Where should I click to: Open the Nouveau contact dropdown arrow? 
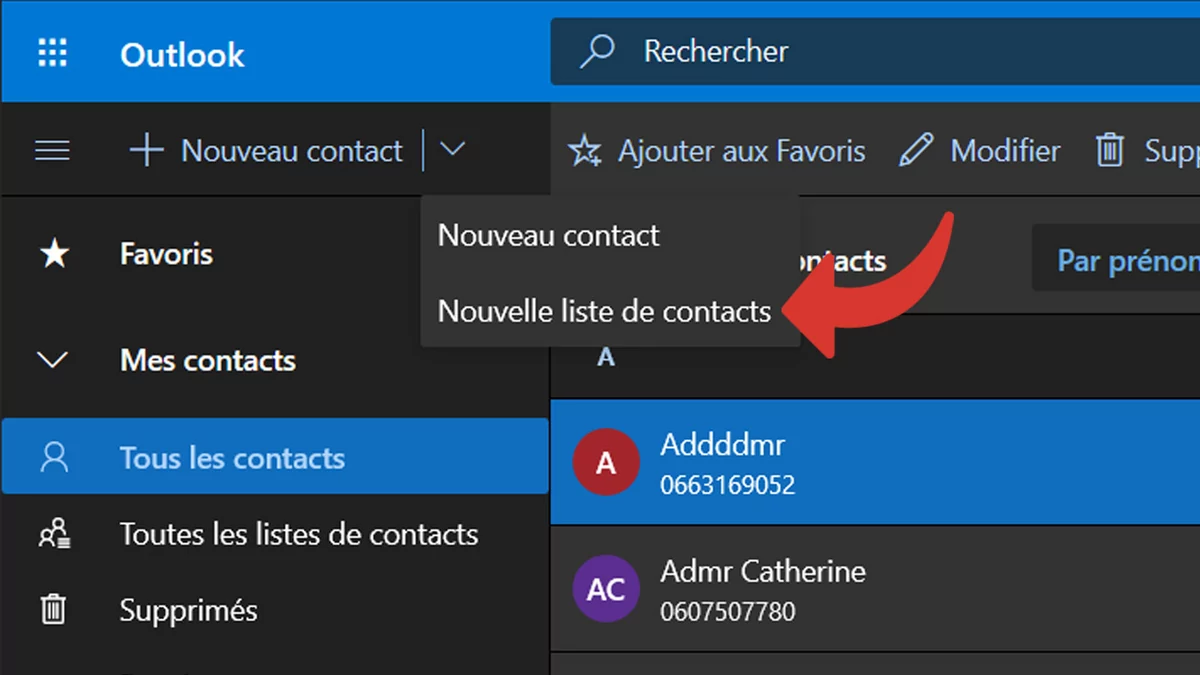[x=453, y=150]
